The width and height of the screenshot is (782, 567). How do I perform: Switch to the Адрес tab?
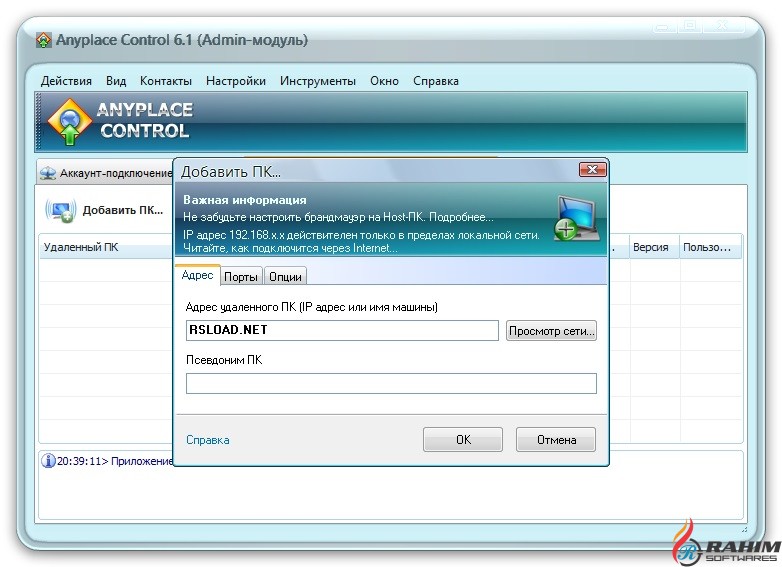[197, 275]
